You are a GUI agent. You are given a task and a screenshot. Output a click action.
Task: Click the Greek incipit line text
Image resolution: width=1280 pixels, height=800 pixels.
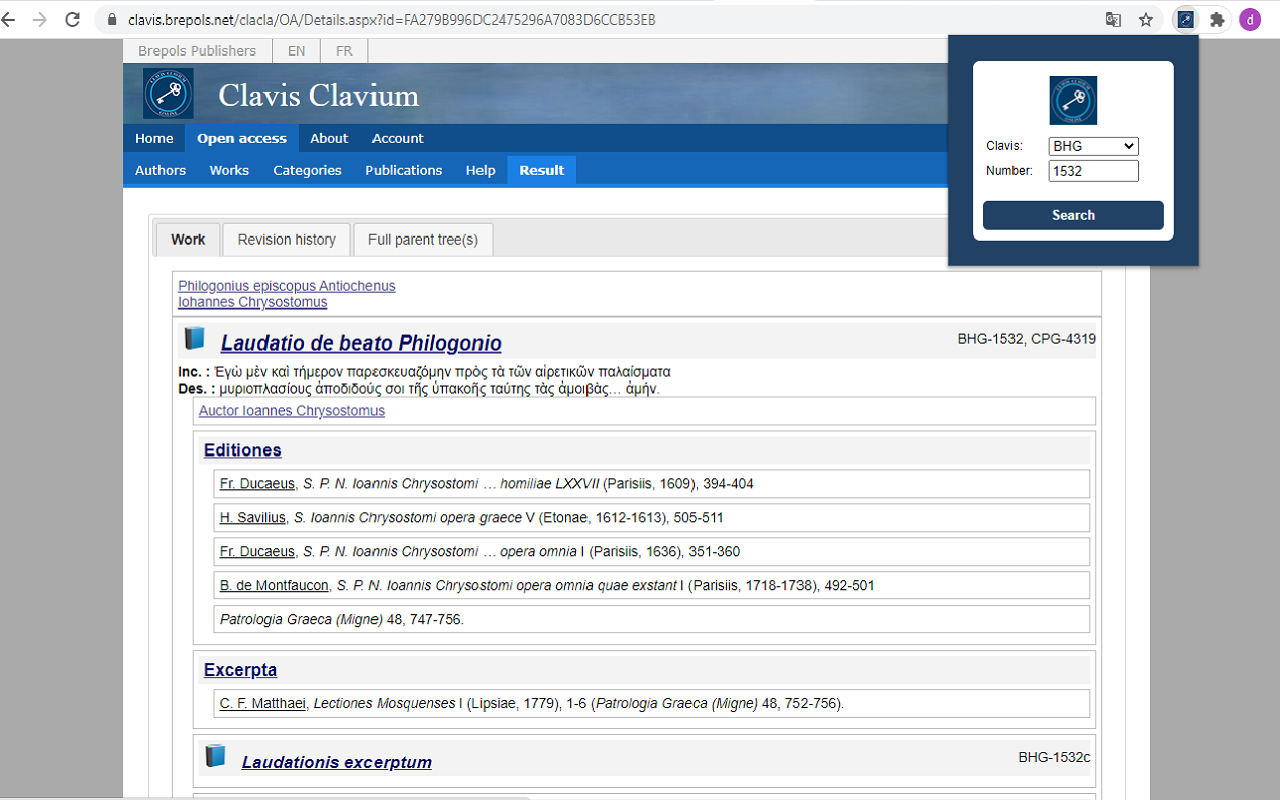(x=444, y=372)
